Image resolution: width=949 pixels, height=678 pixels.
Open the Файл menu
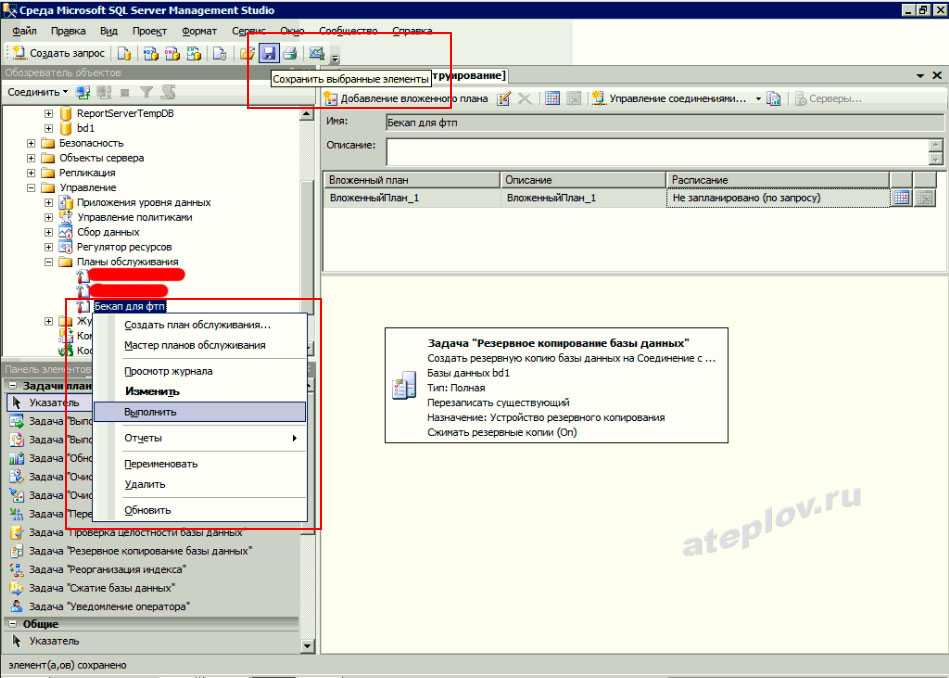pyautogui.click(x=24, y=31)
